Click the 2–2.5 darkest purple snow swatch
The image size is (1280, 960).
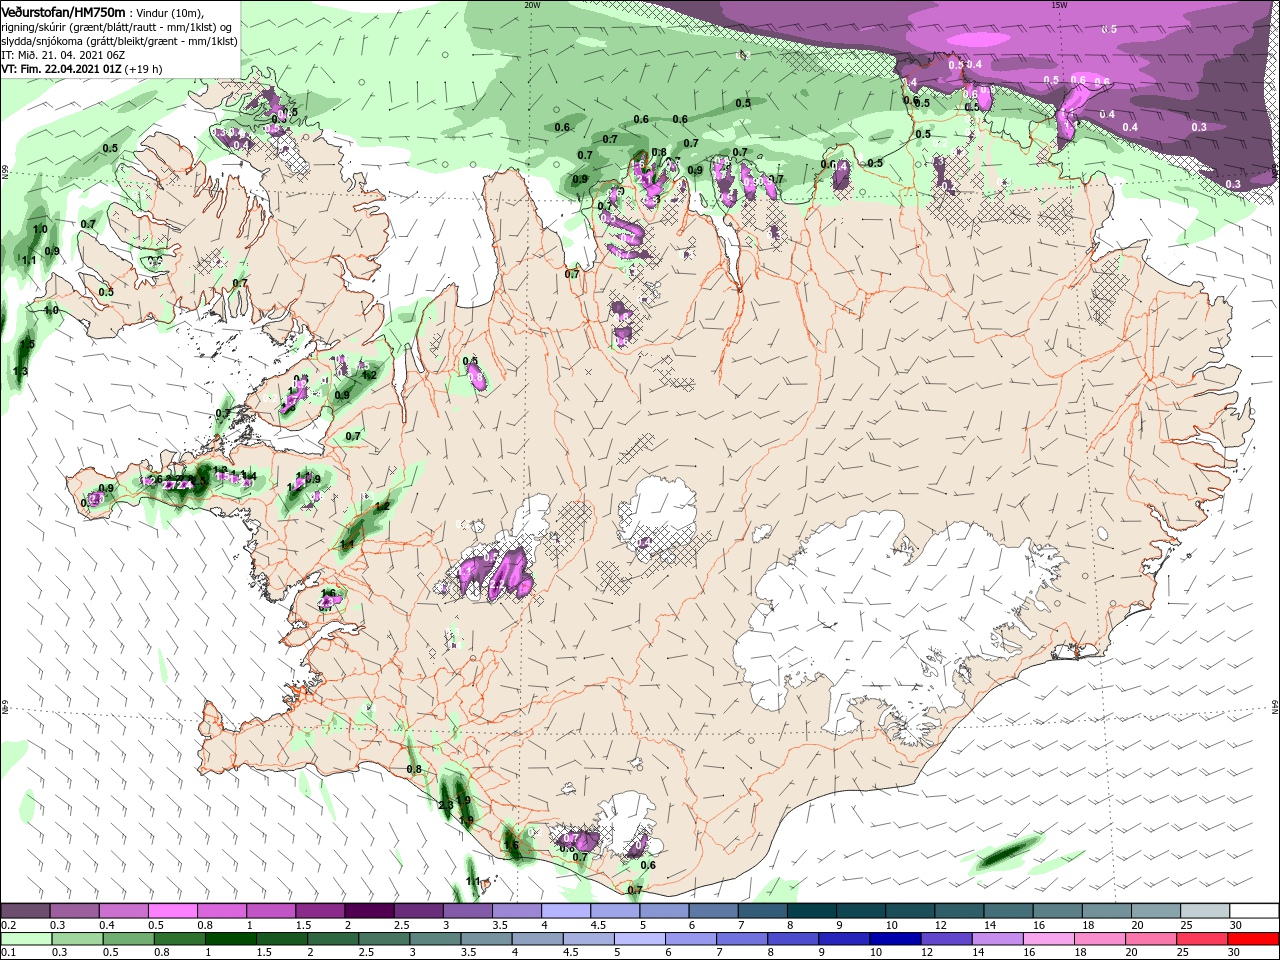(369, 912)
